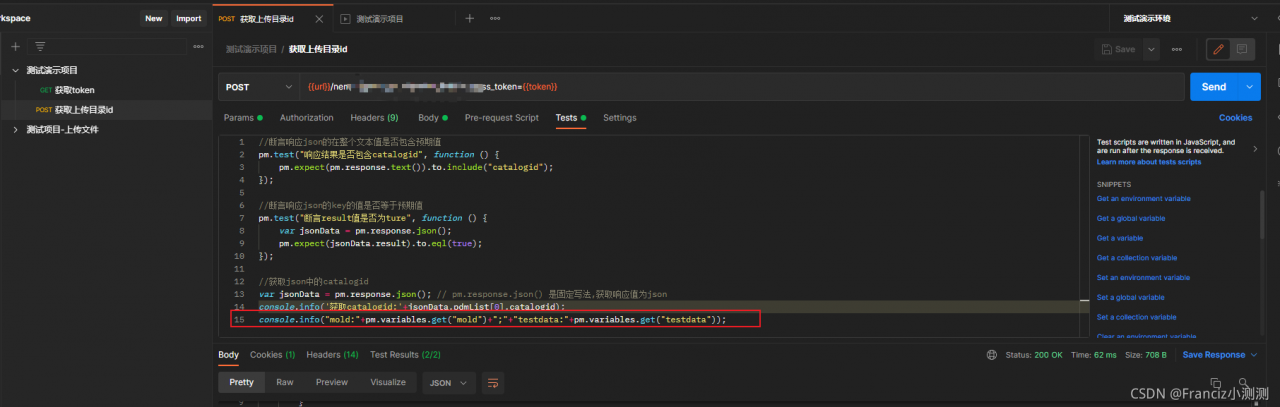Switch to response Headers (14) tab

click(332, 354)
